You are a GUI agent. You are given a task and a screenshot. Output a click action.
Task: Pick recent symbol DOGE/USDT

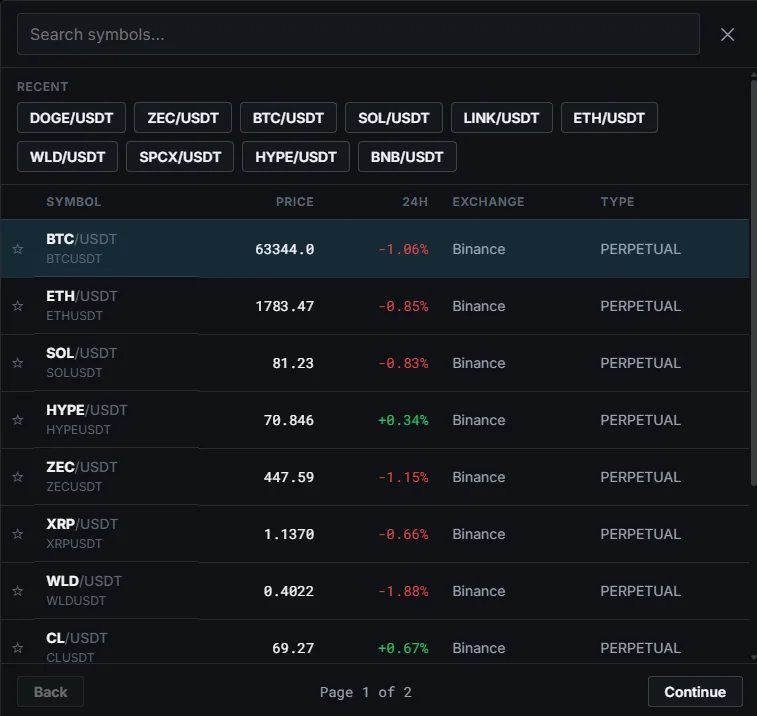pyautogui.click(x=71, y=117)
